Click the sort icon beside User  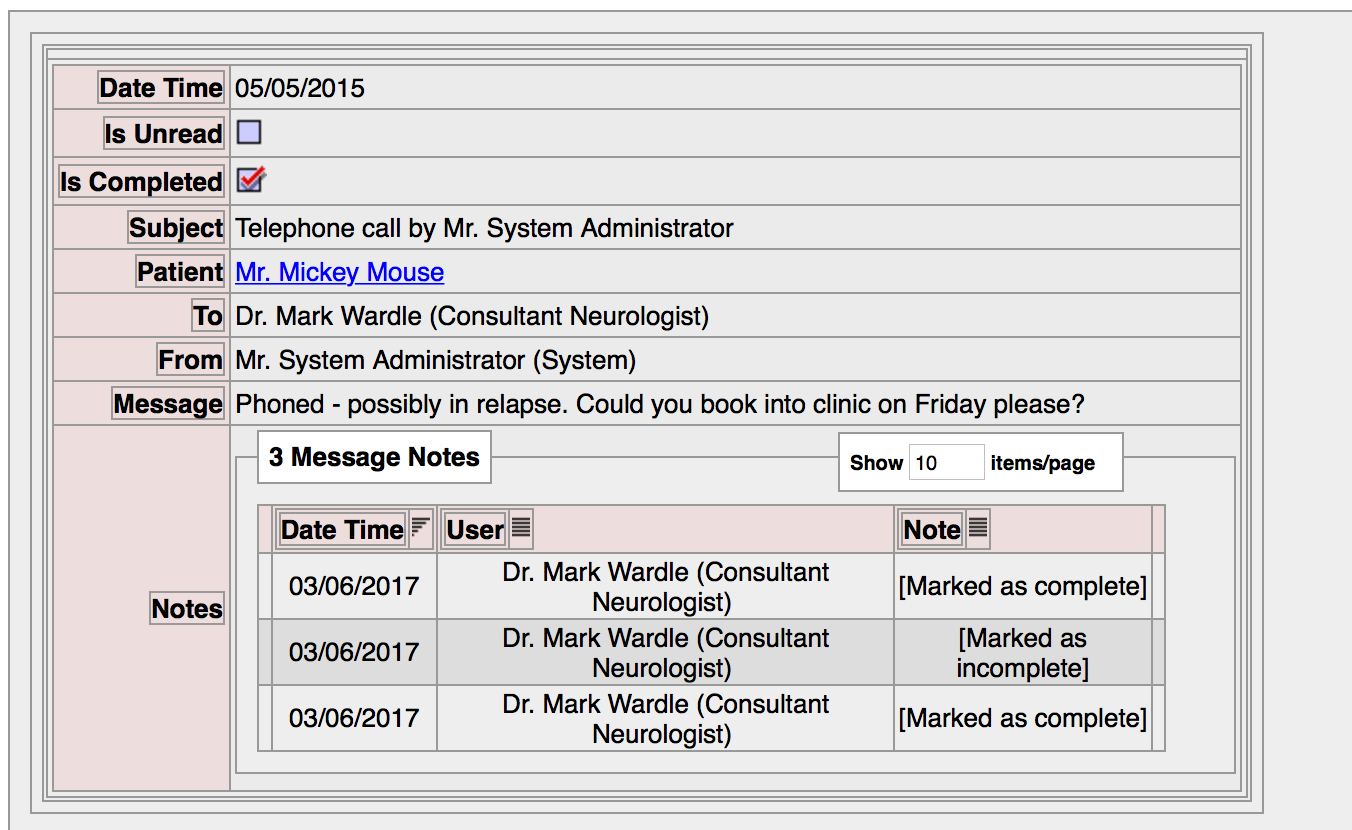[x=521, y=528]
